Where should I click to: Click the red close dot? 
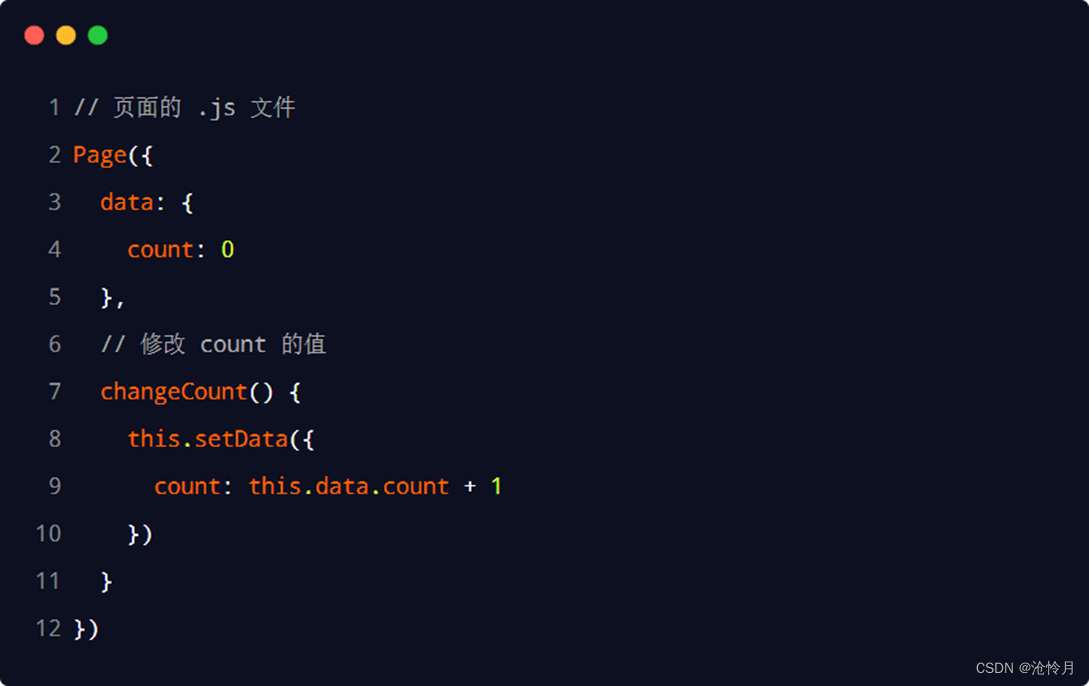pos(34,35)
